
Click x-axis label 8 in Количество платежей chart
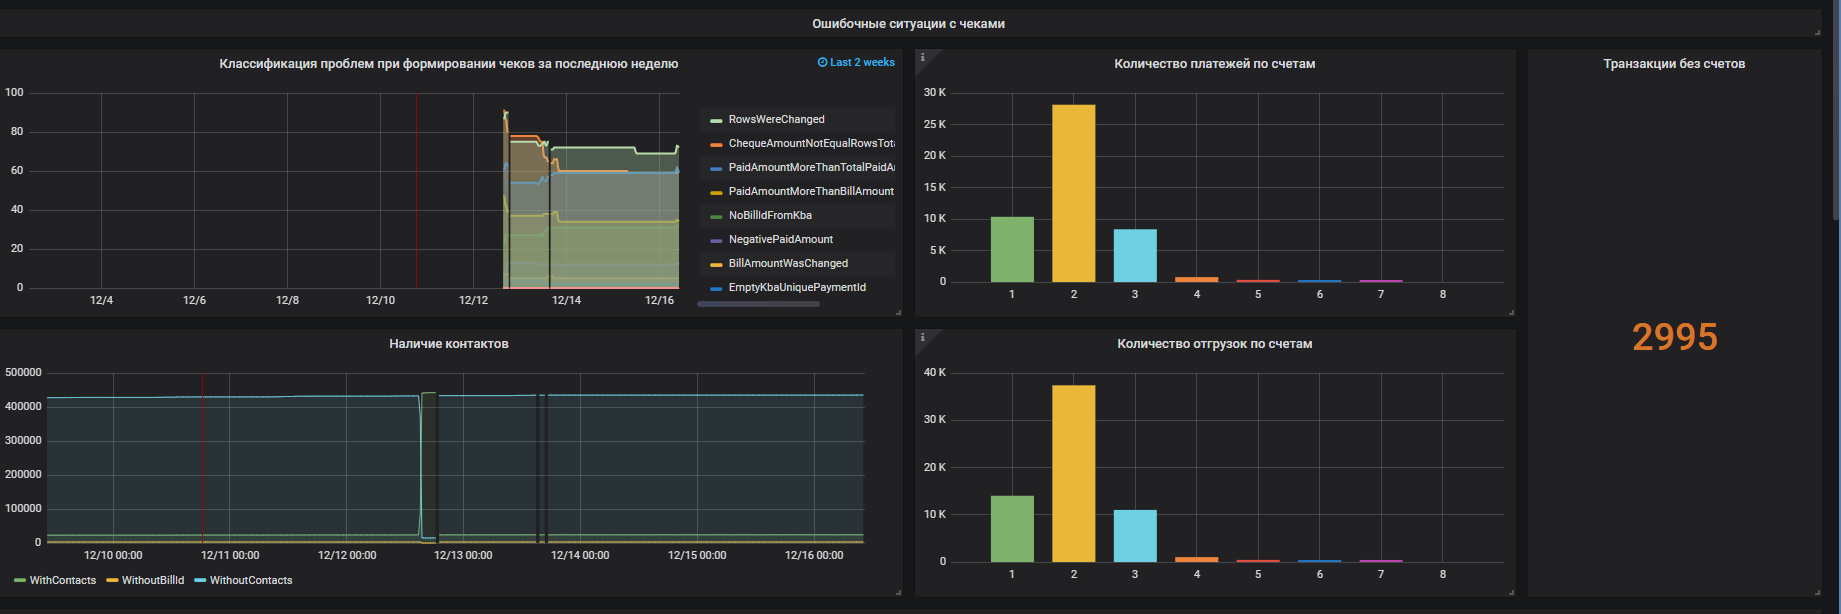[1442, 294]
